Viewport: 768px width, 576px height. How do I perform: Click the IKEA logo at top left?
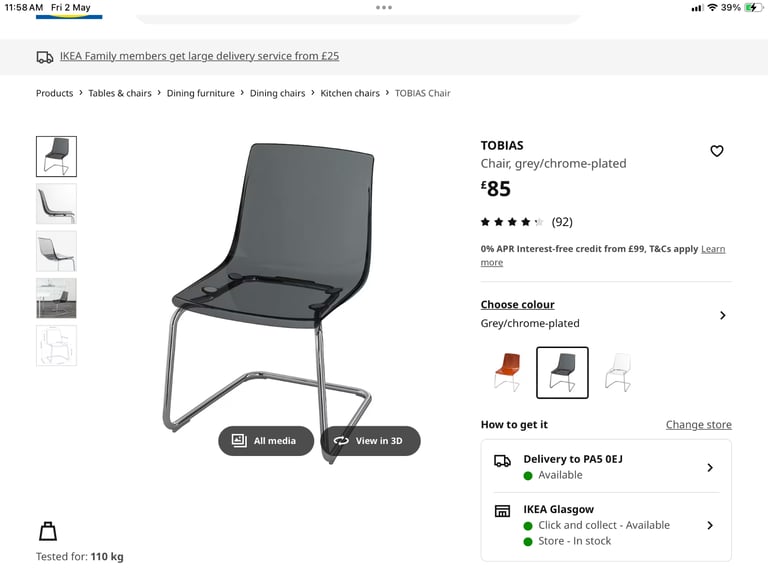pos(69,17)
